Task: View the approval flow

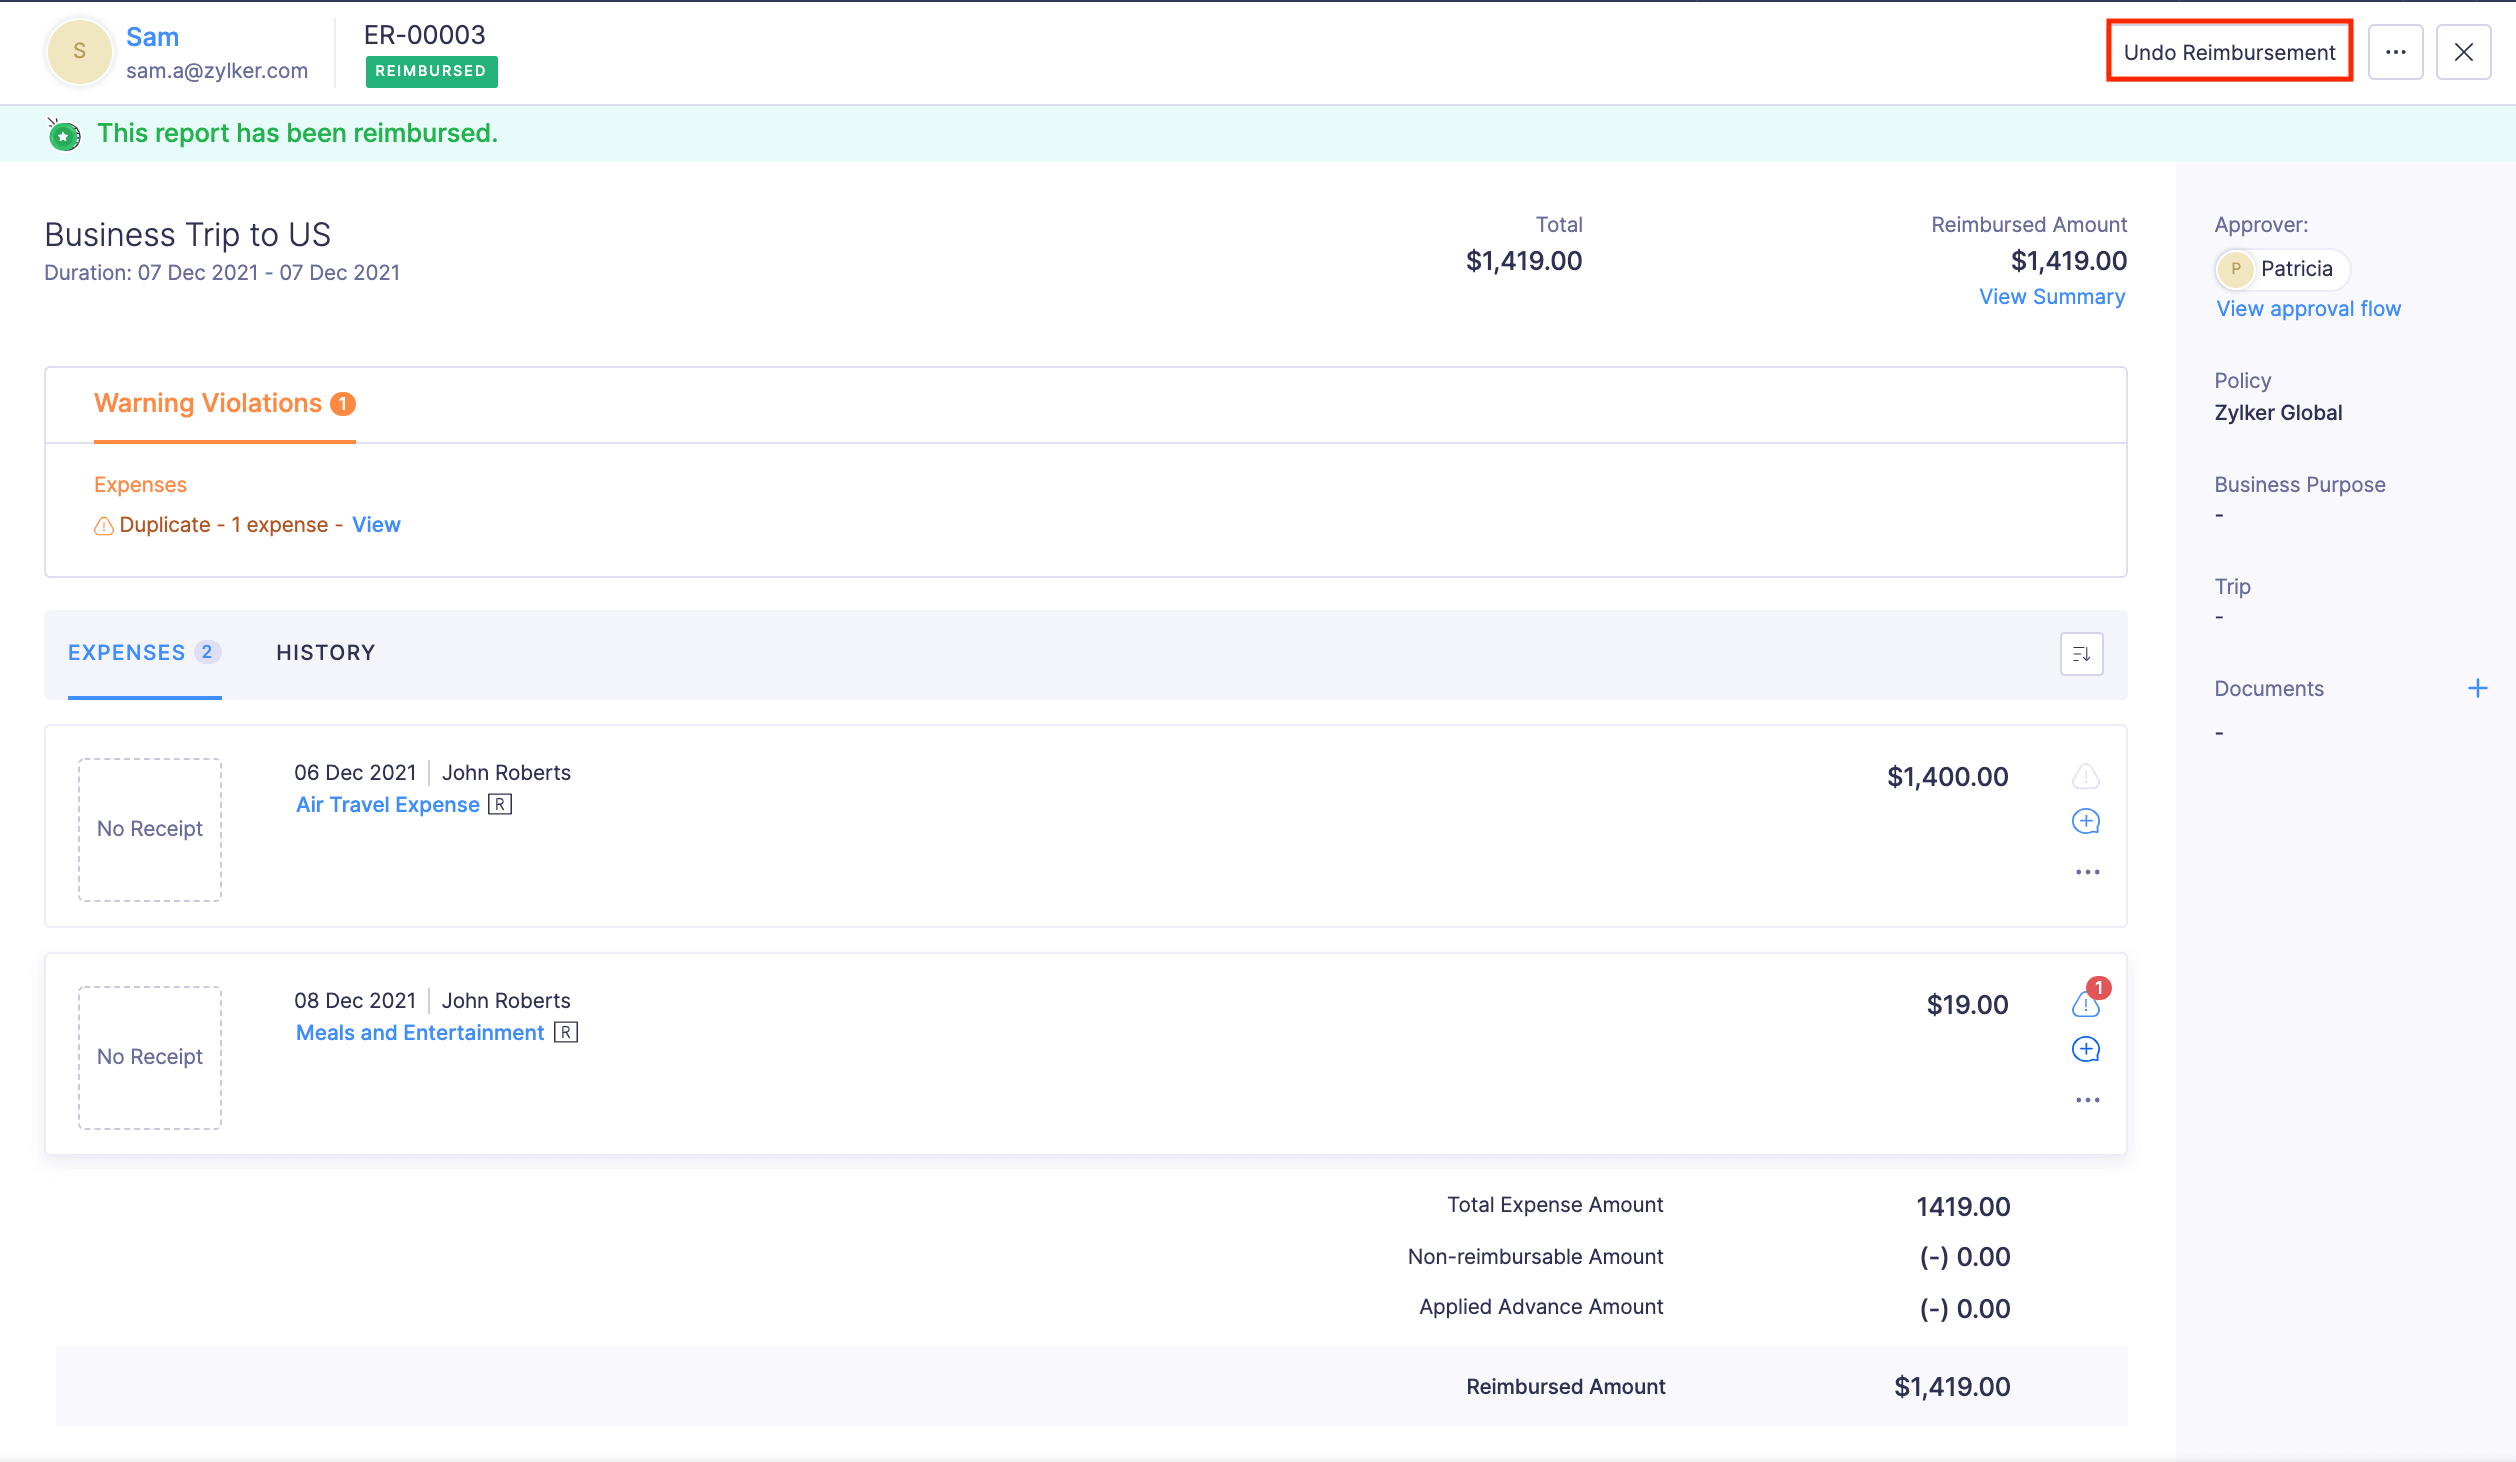Action: click(2307, 308)
